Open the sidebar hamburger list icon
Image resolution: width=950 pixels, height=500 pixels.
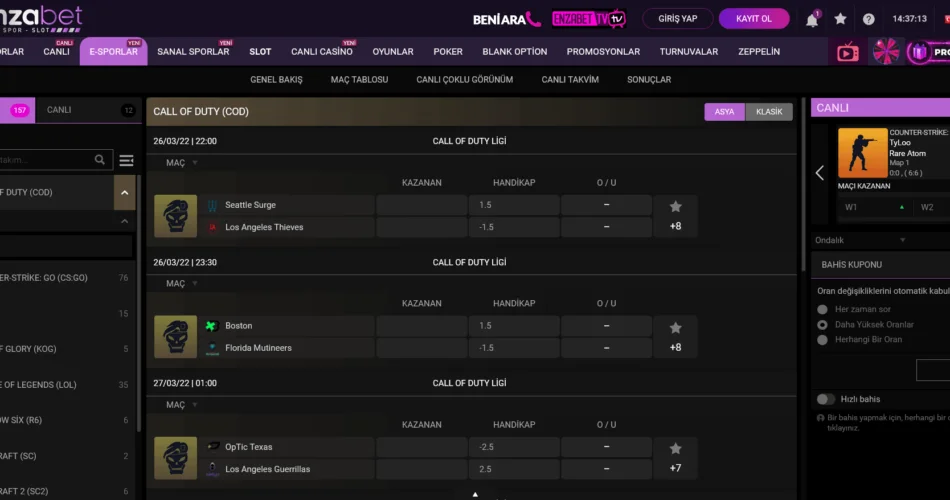click(126, 160)
